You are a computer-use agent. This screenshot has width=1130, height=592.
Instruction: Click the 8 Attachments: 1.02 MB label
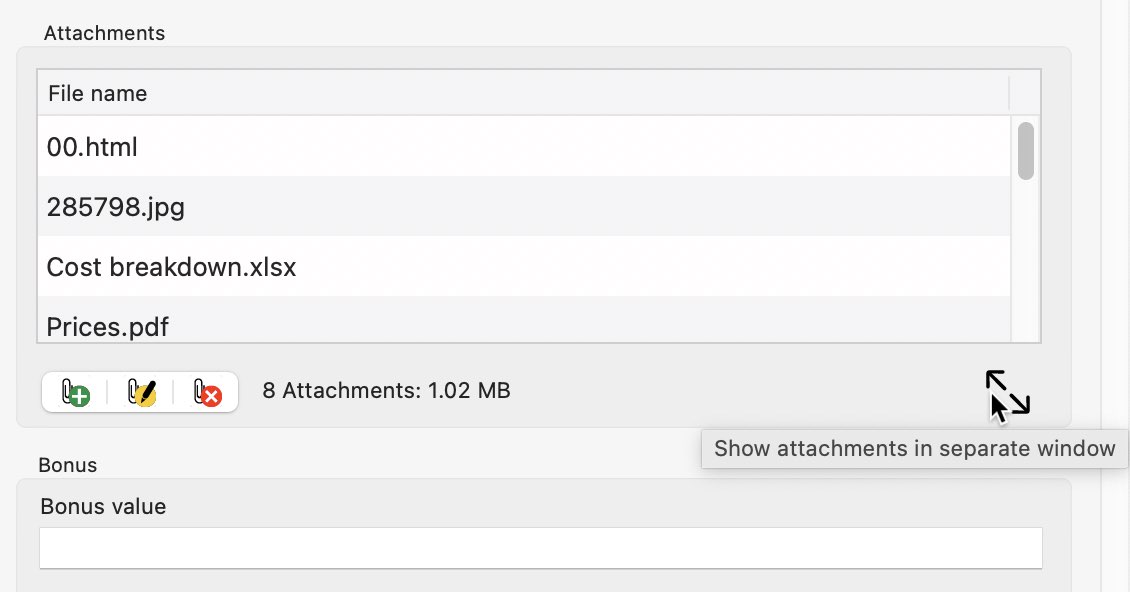coord(386,391)
